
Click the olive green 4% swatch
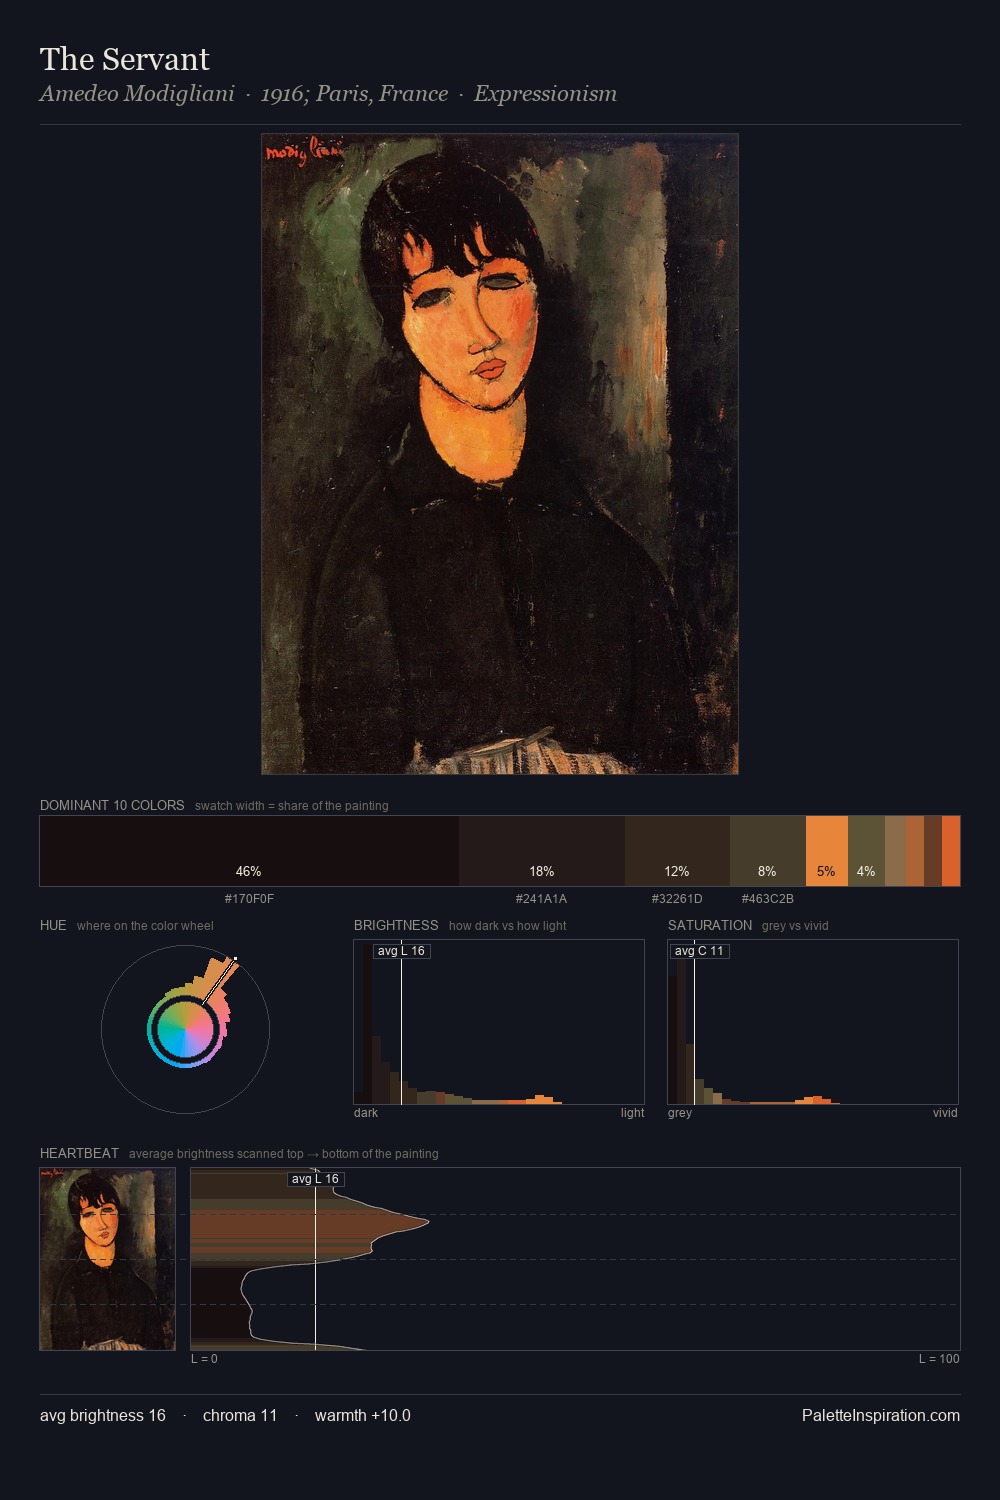pos(866,851)
